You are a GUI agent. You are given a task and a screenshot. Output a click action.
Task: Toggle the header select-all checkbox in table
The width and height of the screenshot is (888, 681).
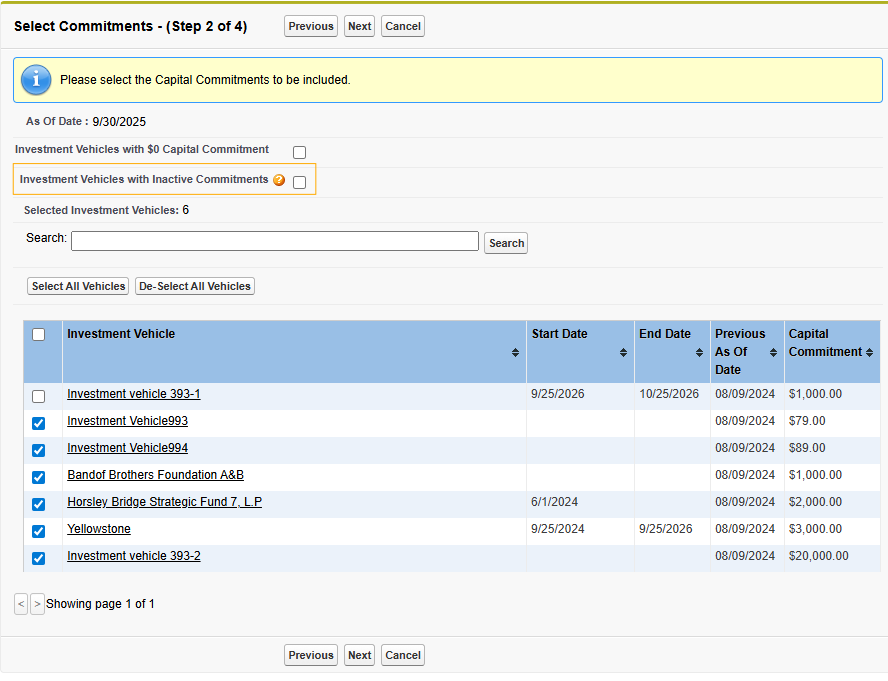click(x=39, y=334)
